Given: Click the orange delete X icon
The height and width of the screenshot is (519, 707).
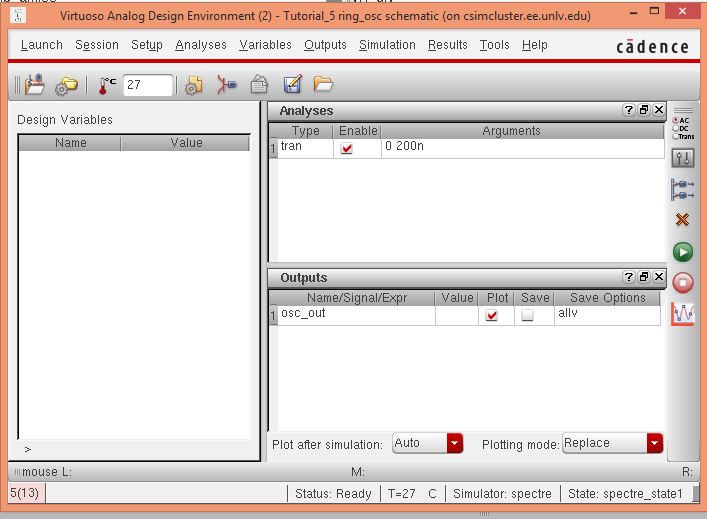Looking at the screenshot, I should pos(682,220).
